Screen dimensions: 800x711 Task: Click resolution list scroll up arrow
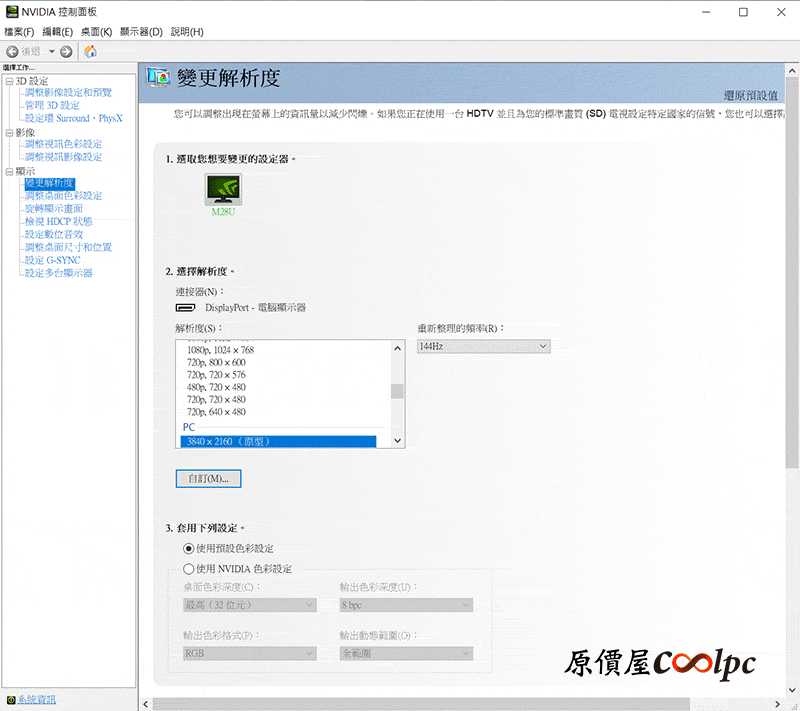(397, 348)
